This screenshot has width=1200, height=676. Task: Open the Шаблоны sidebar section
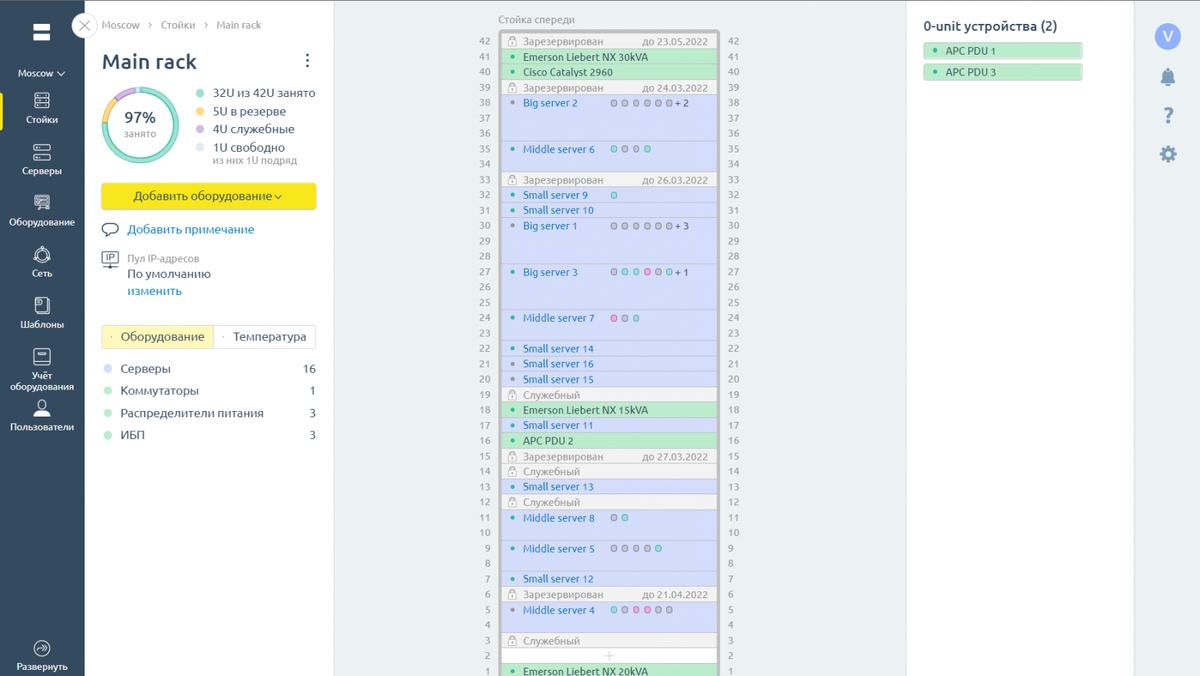[41, 315]
